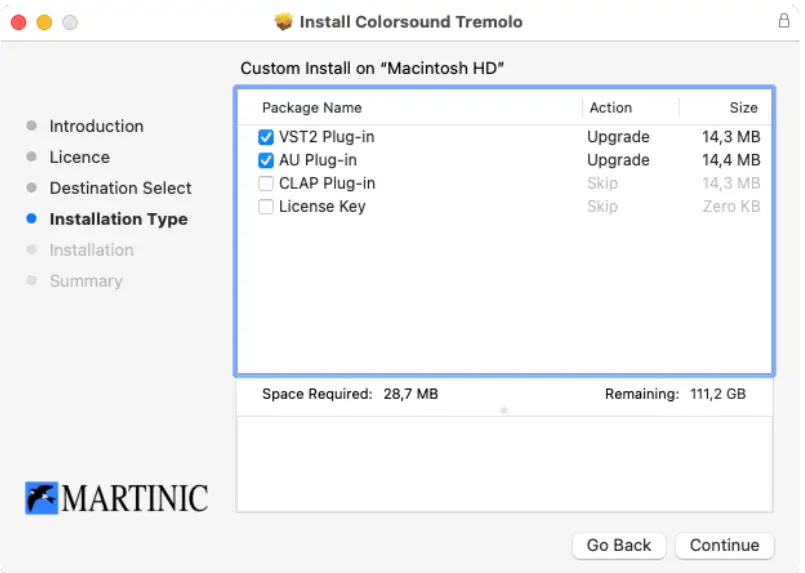The image size is (805, 573).
Task: Click Skip action for License Key
Action: pos(602,206)
